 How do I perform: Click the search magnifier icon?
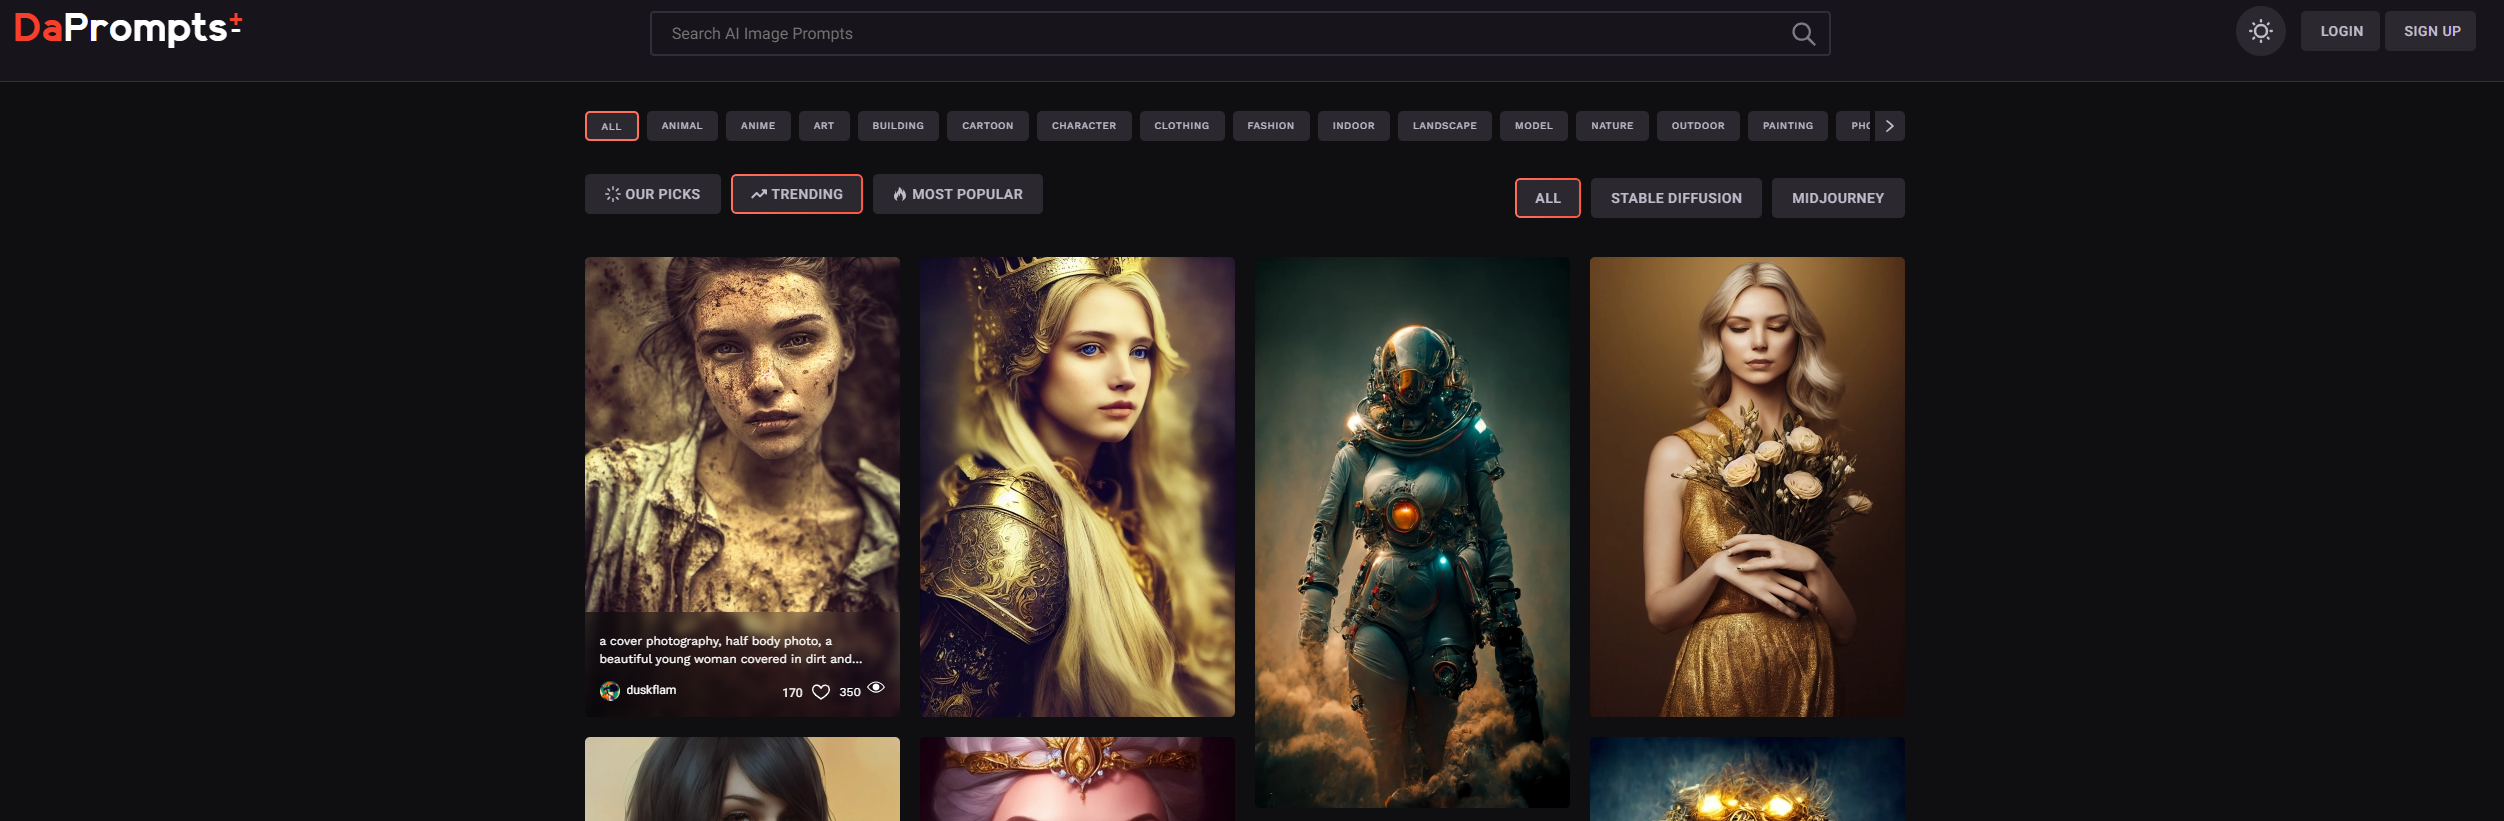tap(1803, 34)
